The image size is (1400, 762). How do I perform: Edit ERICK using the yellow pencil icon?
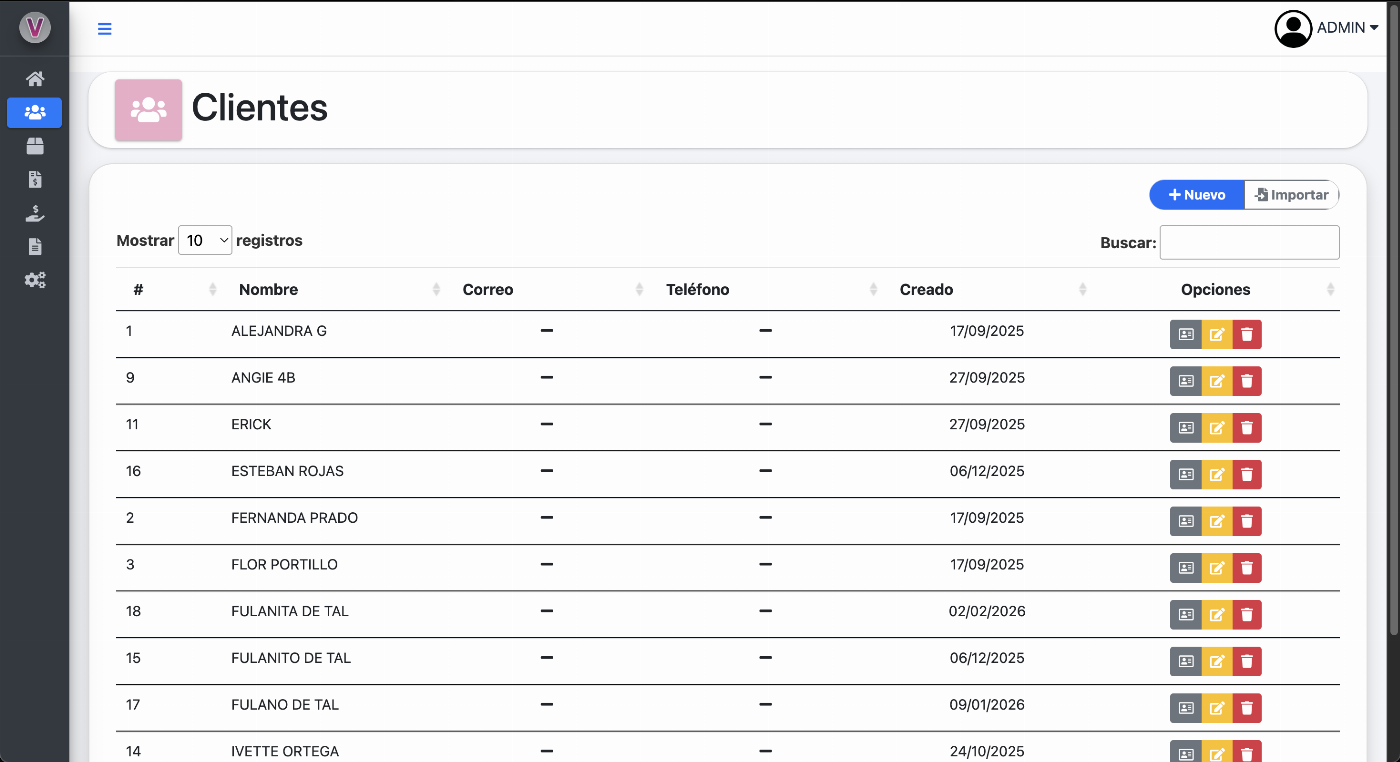pyautogui.click(x=1217, y=427)
